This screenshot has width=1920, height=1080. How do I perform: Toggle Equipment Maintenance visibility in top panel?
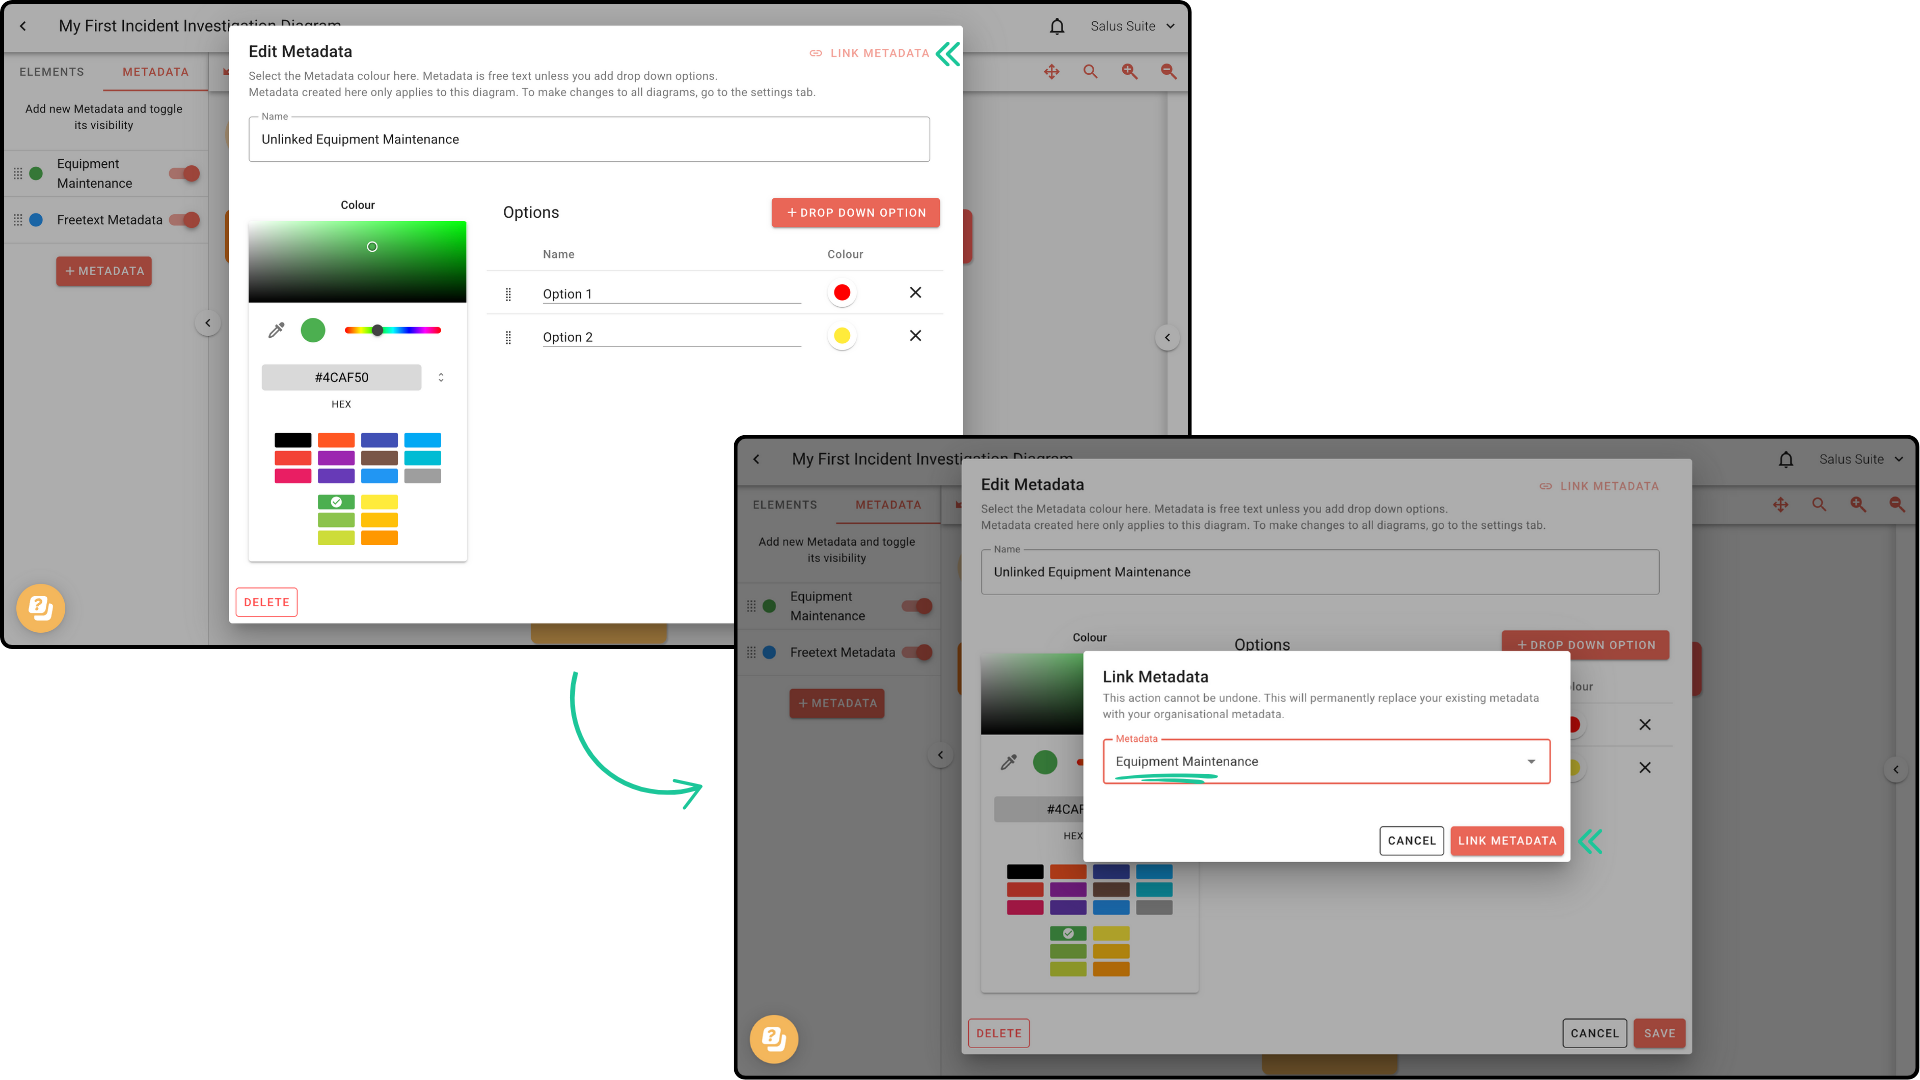point(185,174)
